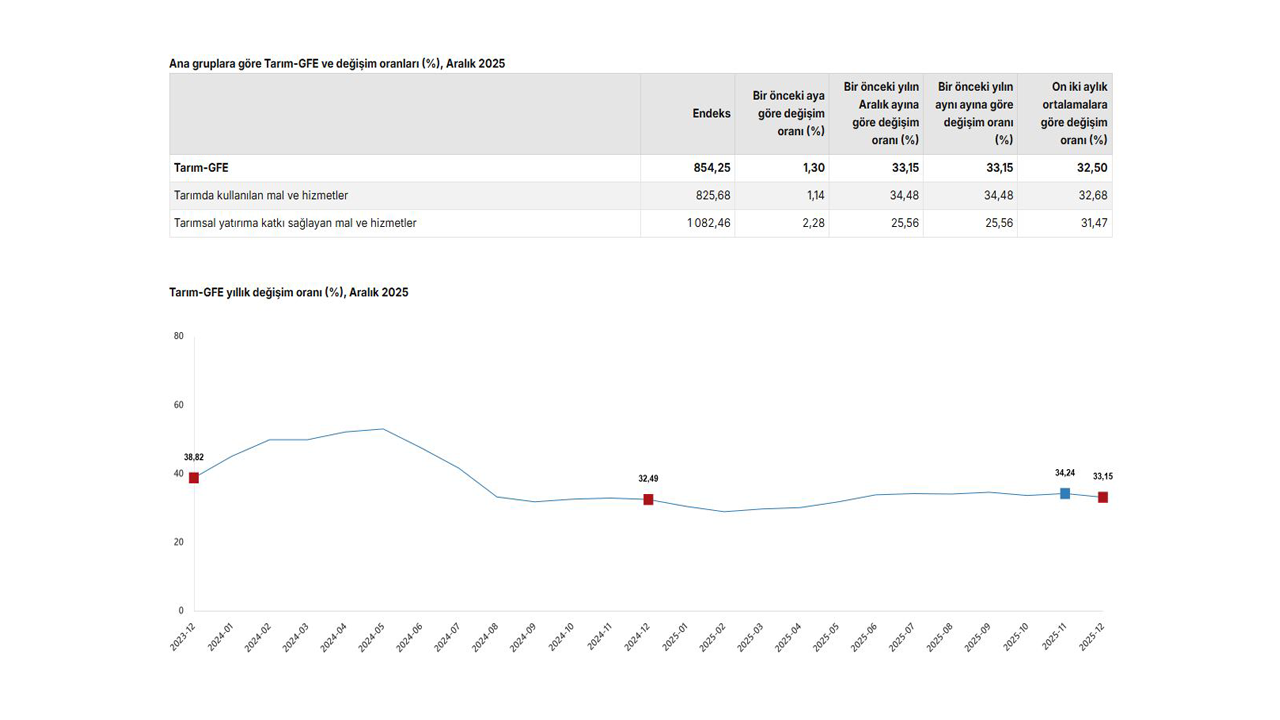Click the 854,25 index value cell
This screenshot has width=1280, height=720.
[712, 168]
